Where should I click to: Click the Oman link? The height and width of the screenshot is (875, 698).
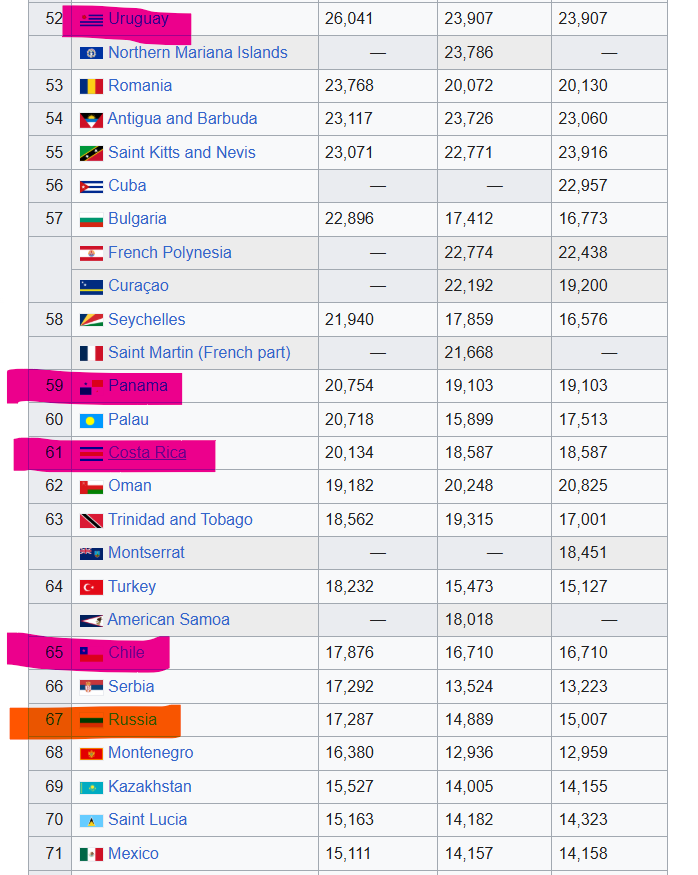(x=129, y=485)
